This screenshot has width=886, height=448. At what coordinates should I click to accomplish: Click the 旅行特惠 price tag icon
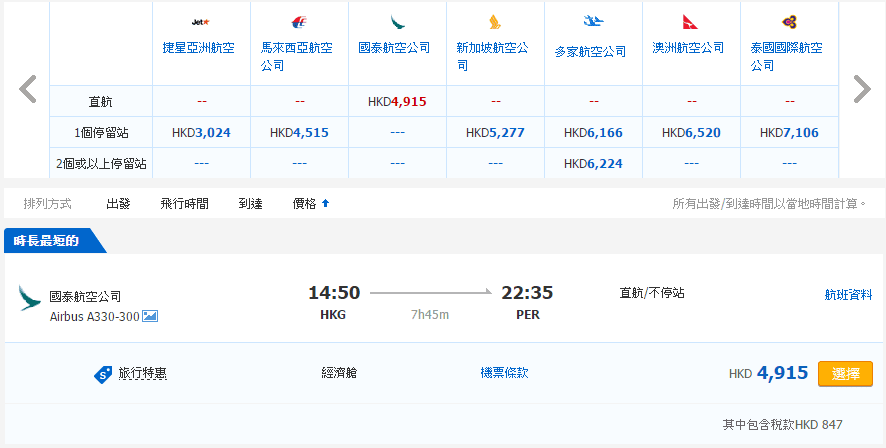pyautogui.click(x=102, y=374)
